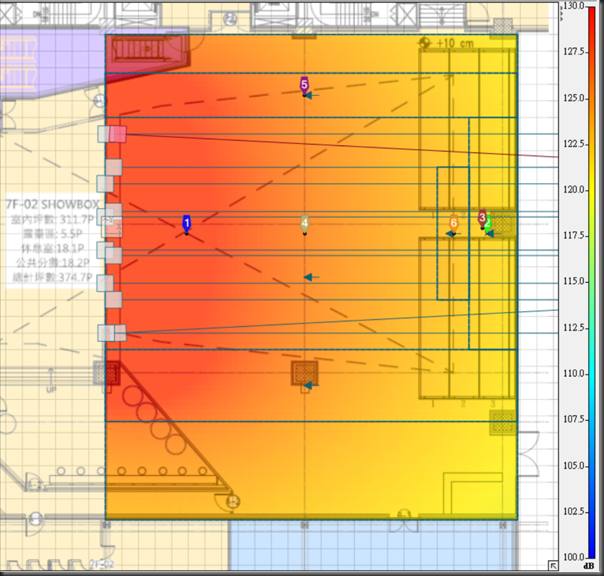Click the '18.2P' shared area line
Screen dimensions: 604x576
click(52, 263)
